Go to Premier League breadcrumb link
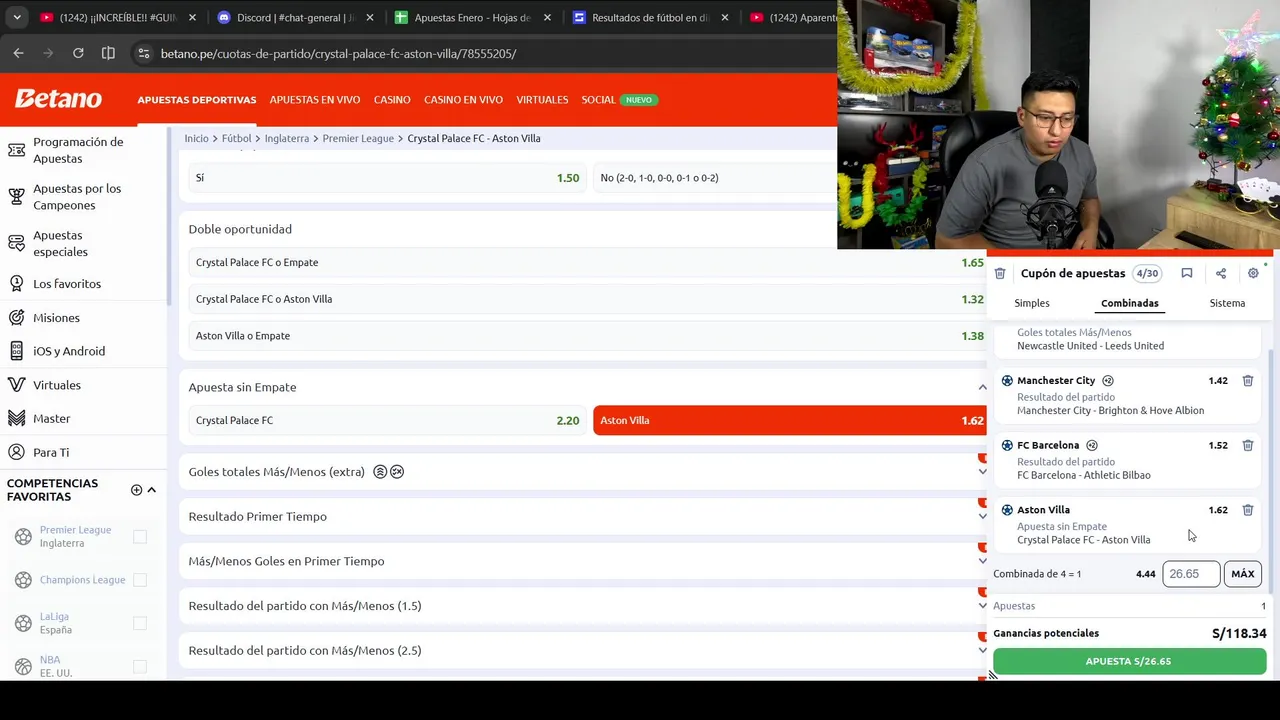The image size is (1280, 720). pyautogui.click(x=358, y=138)
